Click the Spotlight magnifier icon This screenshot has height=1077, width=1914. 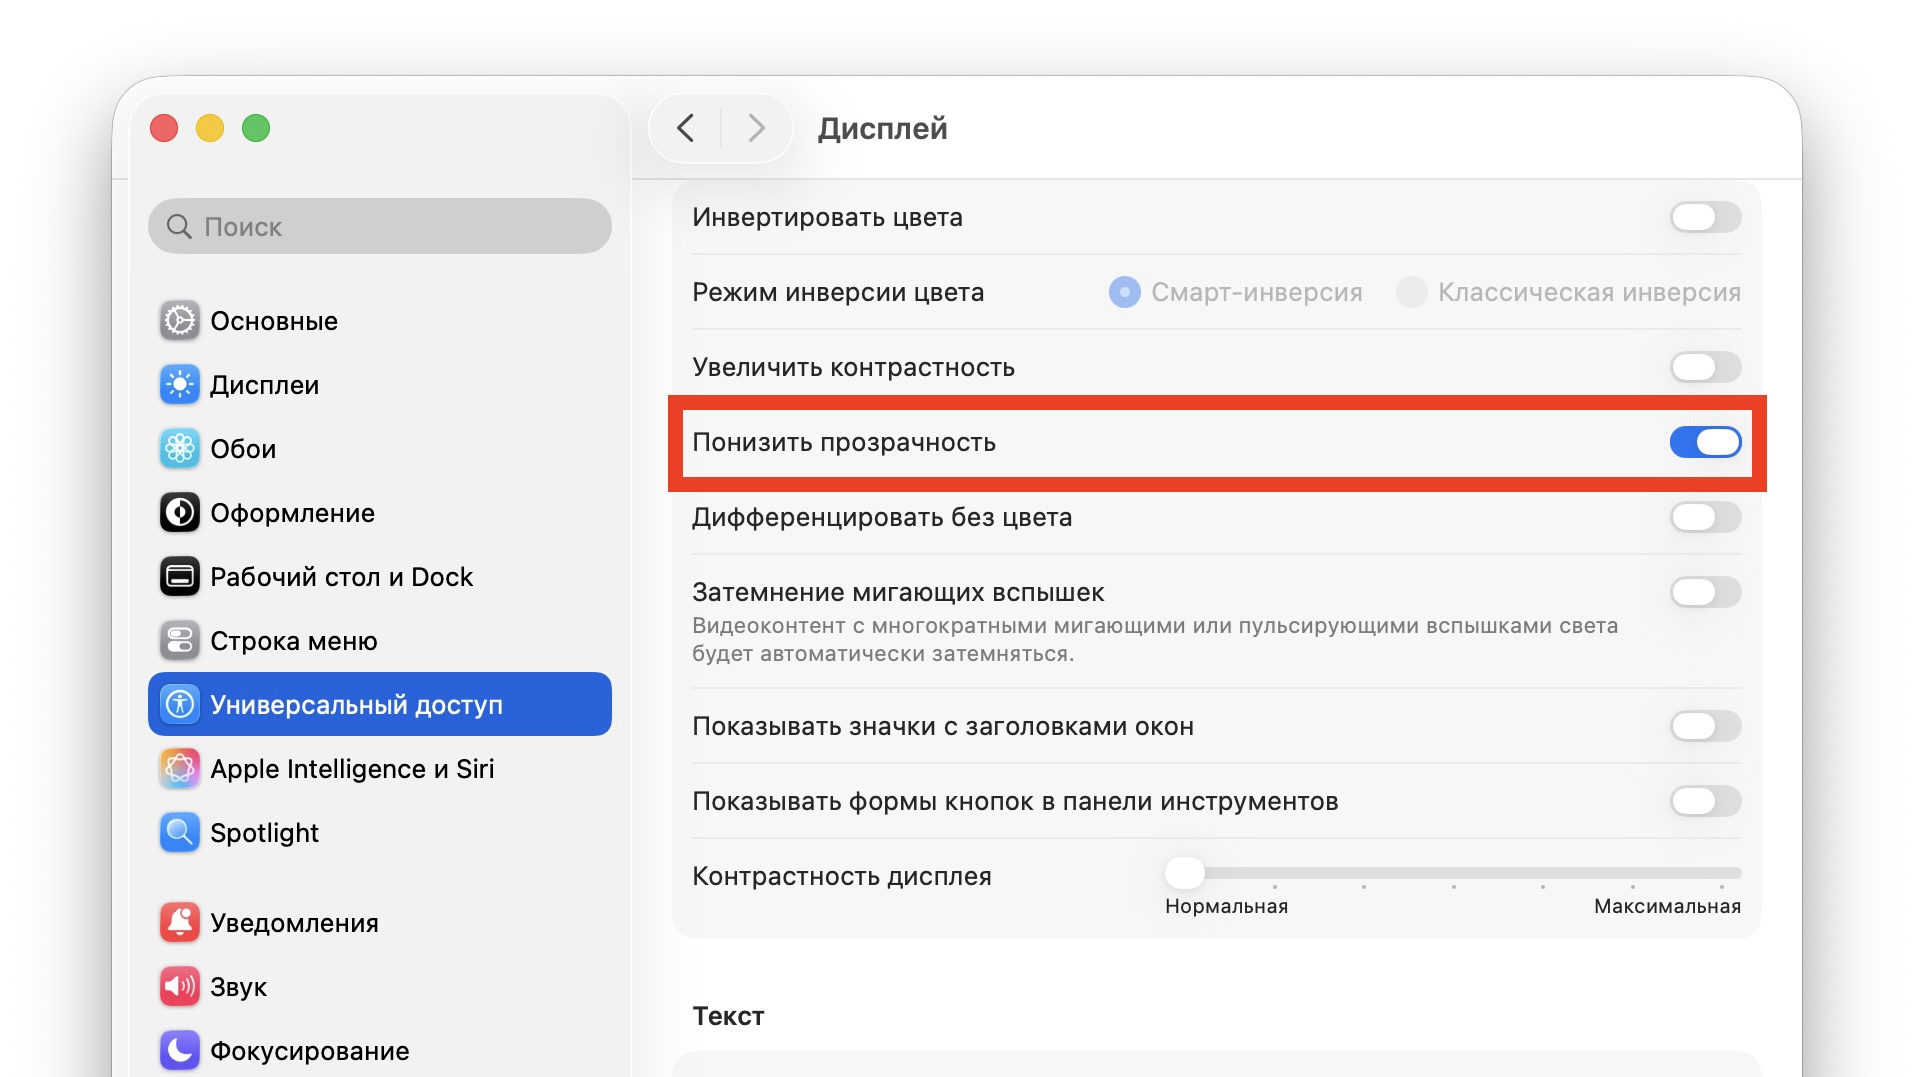(180, 833)
